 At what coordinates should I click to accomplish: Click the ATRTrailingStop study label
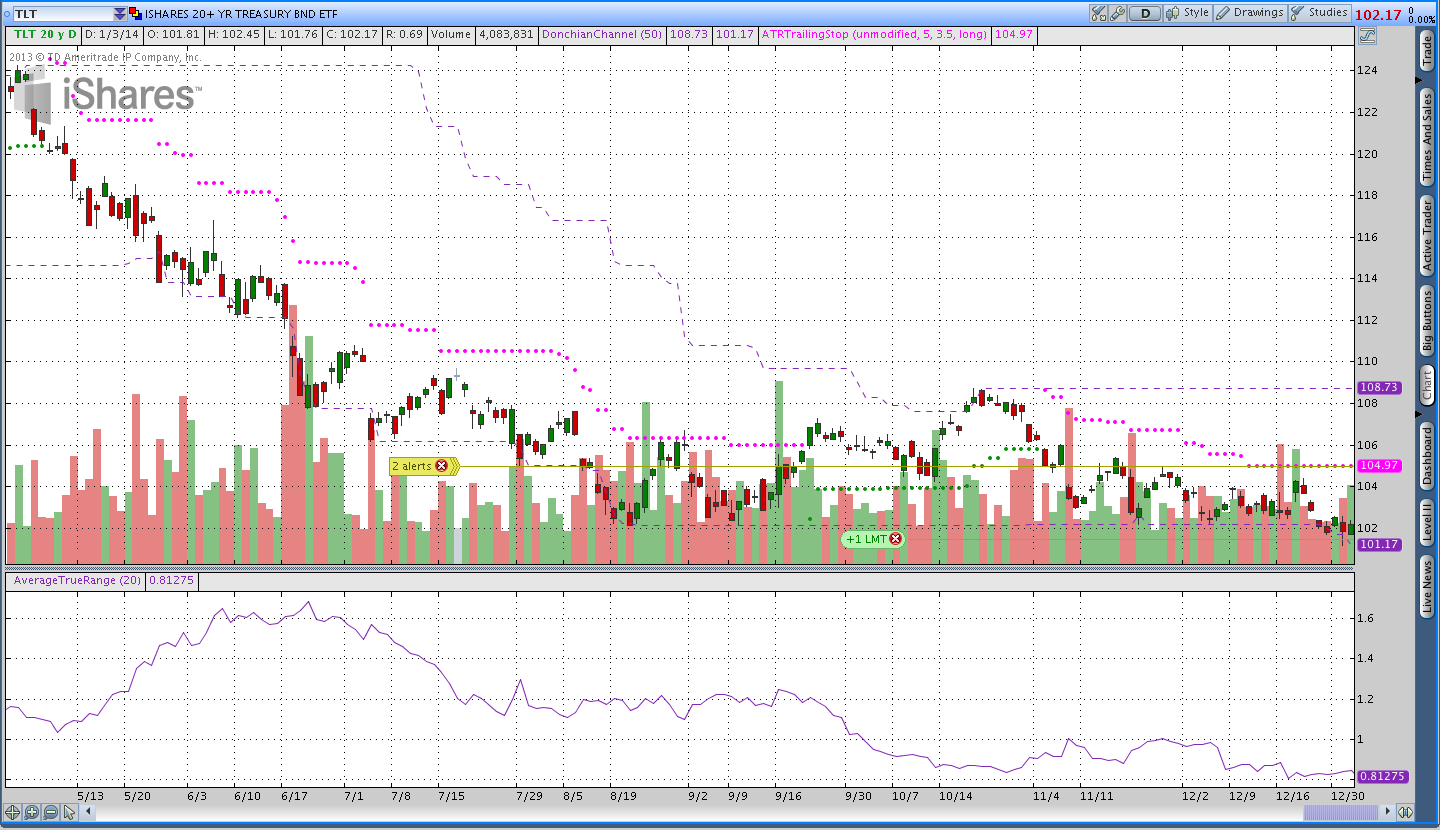coord(875,34)
